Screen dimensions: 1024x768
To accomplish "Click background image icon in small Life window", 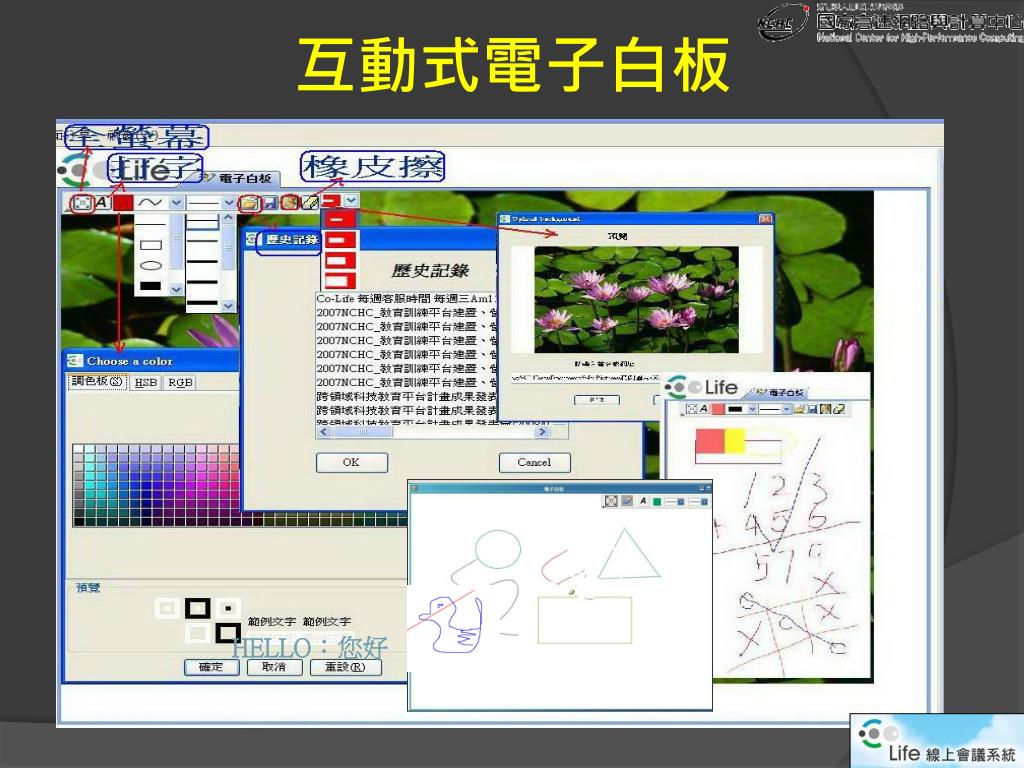I will pyautogui.click(x=825, y=409).
